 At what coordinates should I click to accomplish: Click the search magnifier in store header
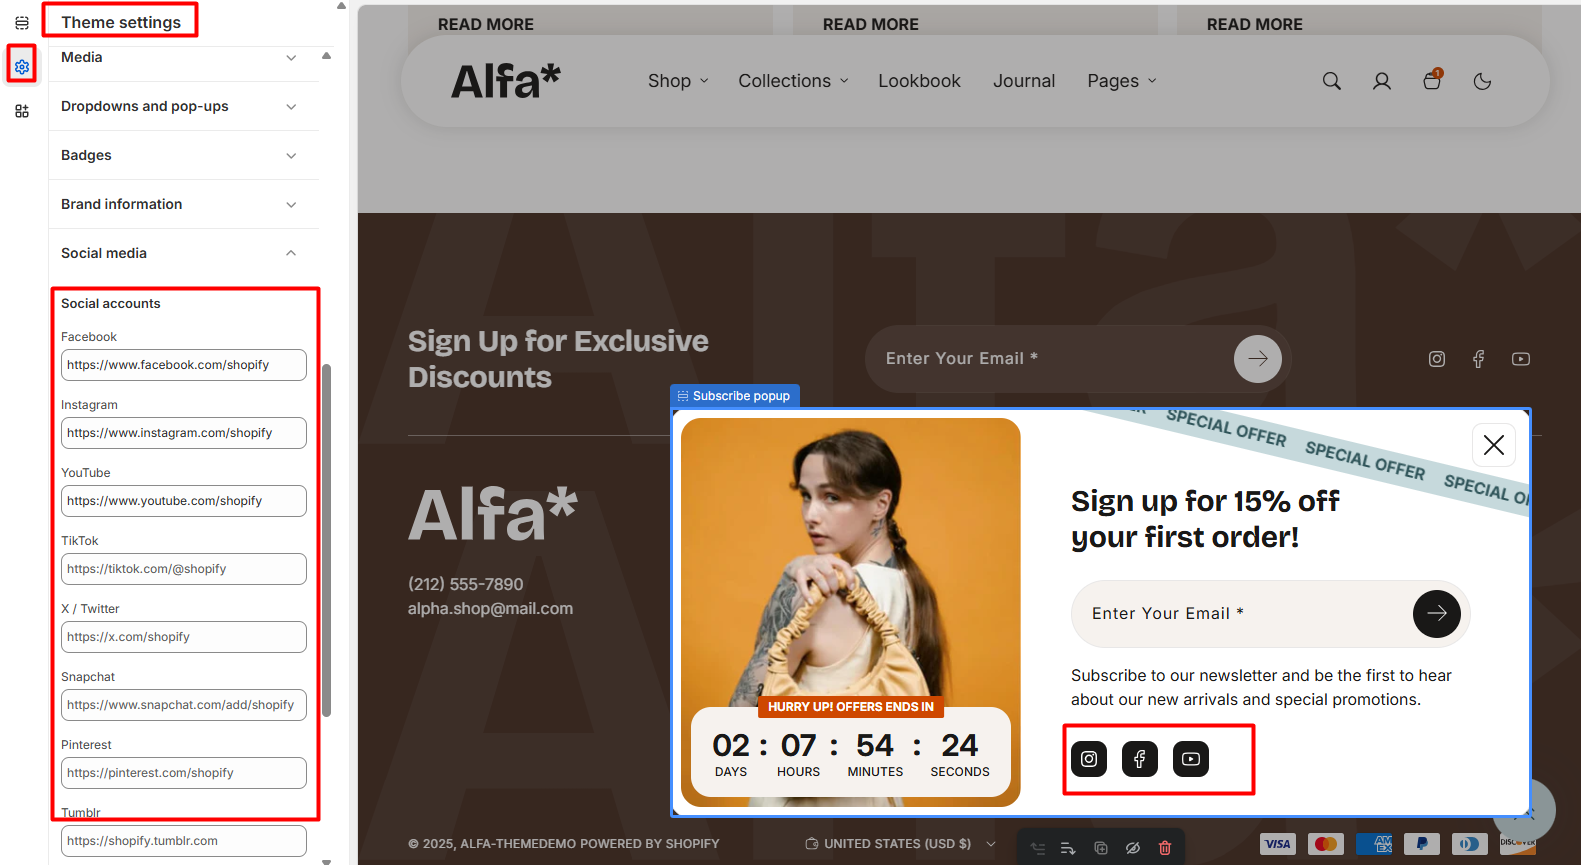click(1331, 81)
